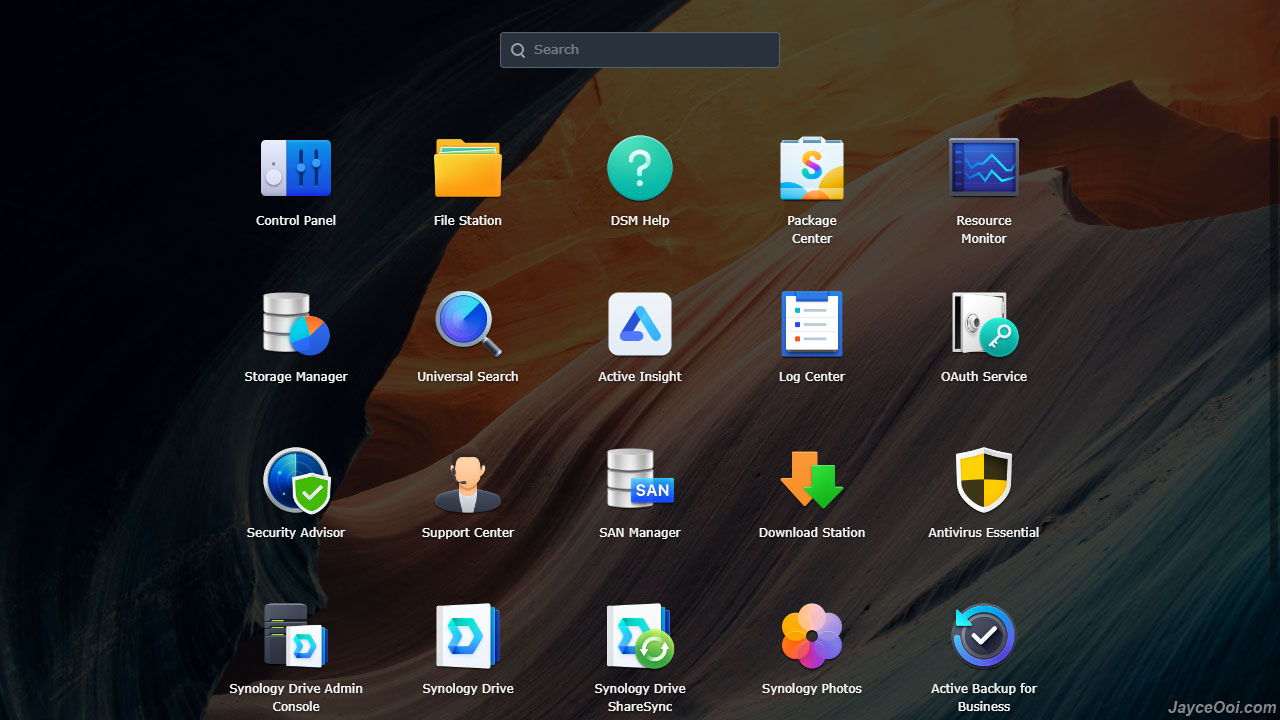
Task: Open DSM Help
Action: pyautogui.click(x=640, y=168)
